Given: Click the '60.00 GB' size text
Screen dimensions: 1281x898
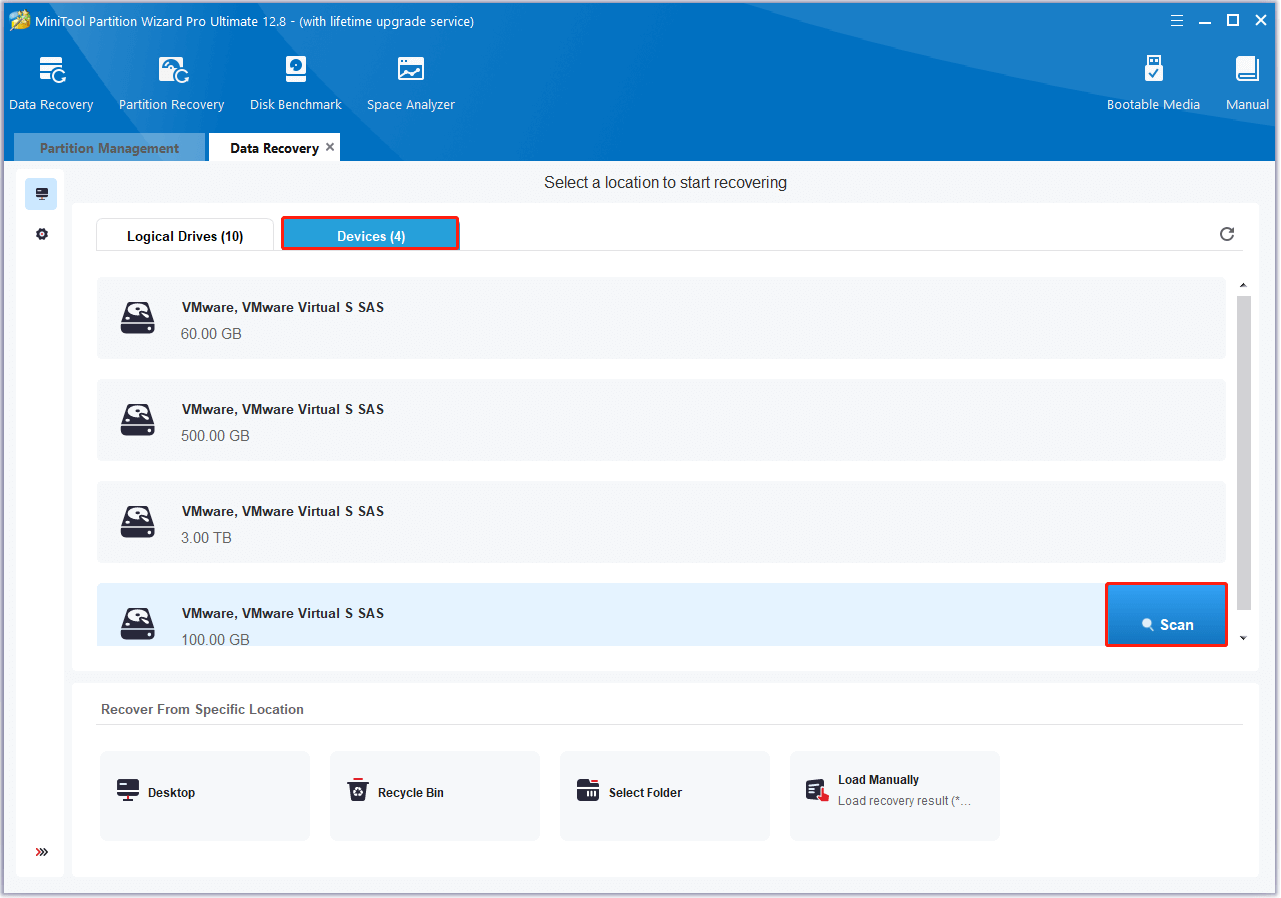Looking at the screenshot, I should pyautogui.click(x=211, y=334).
